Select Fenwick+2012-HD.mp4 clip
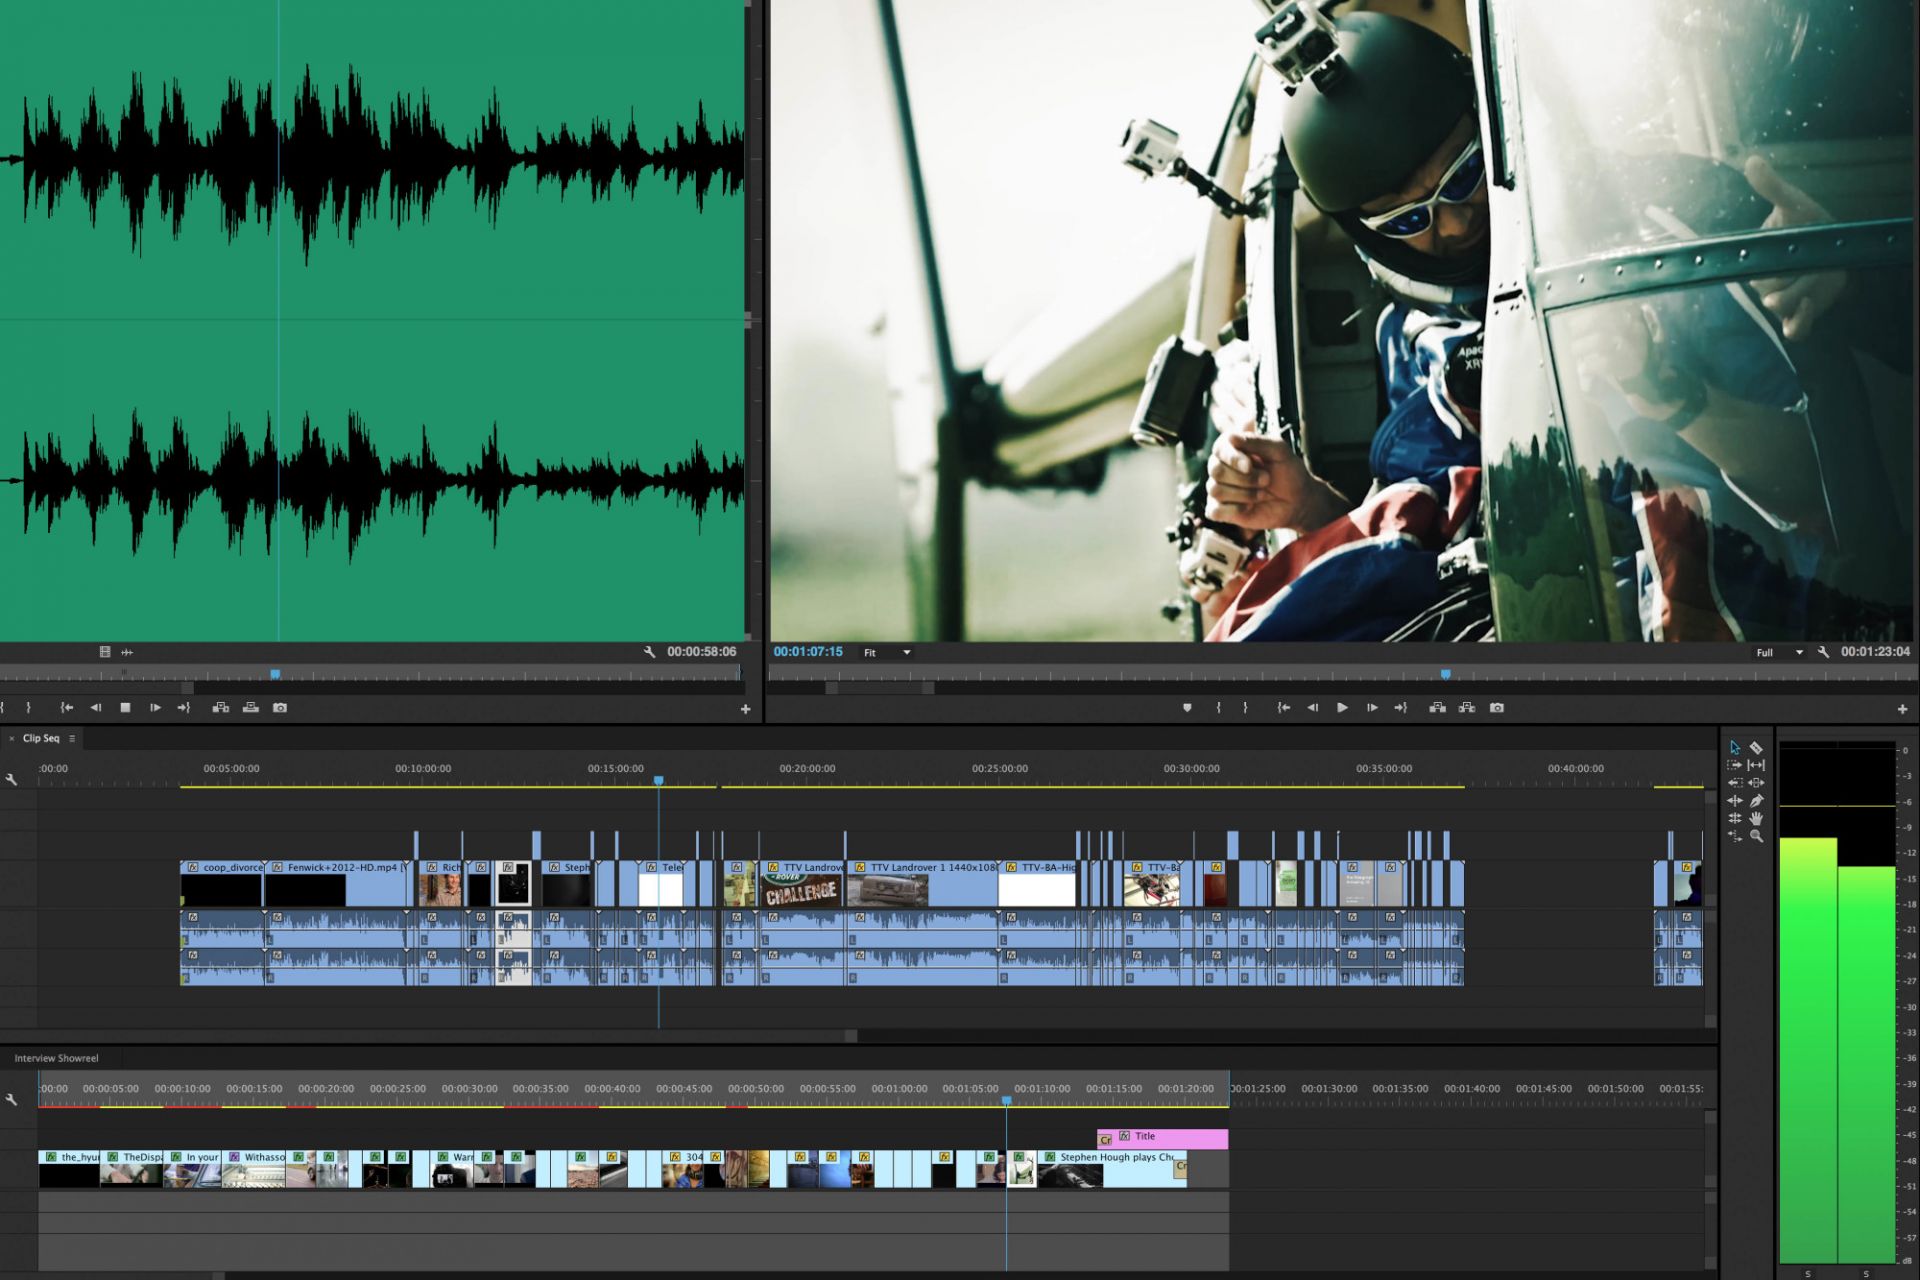Viewport: 1920px width, 1280px height. tap(338, 884)
